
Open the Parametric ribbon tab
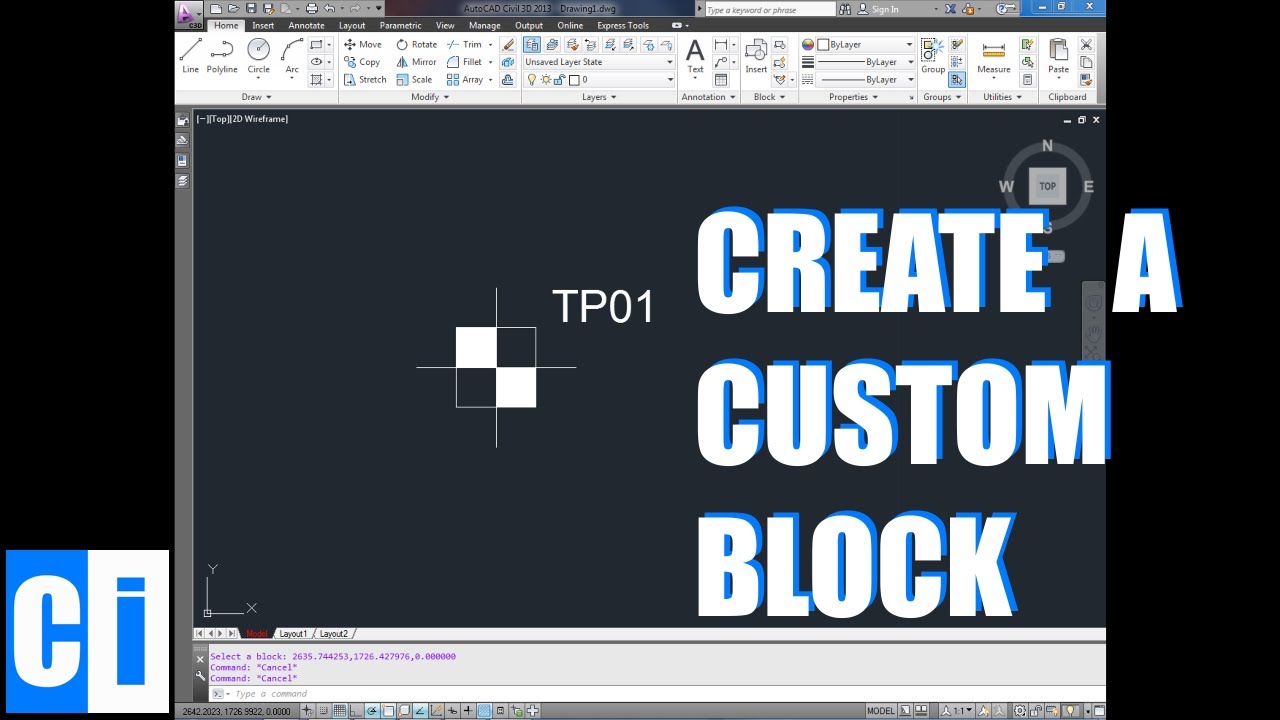pyautogui.click(x=400, y=25)
